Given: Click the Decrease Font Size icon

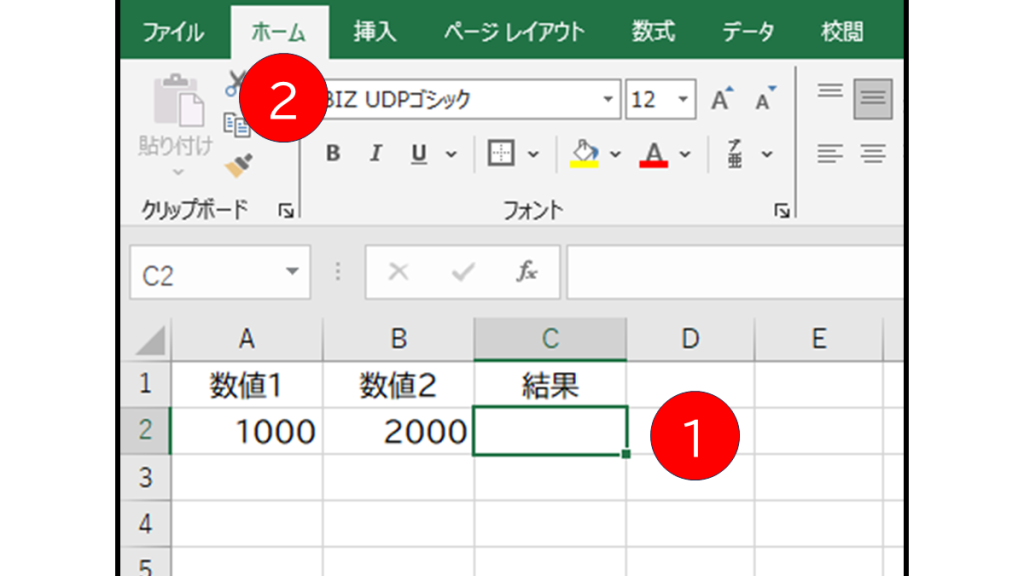Looking at the screenshot, I should pyautogui.click(x=763, y=98).
